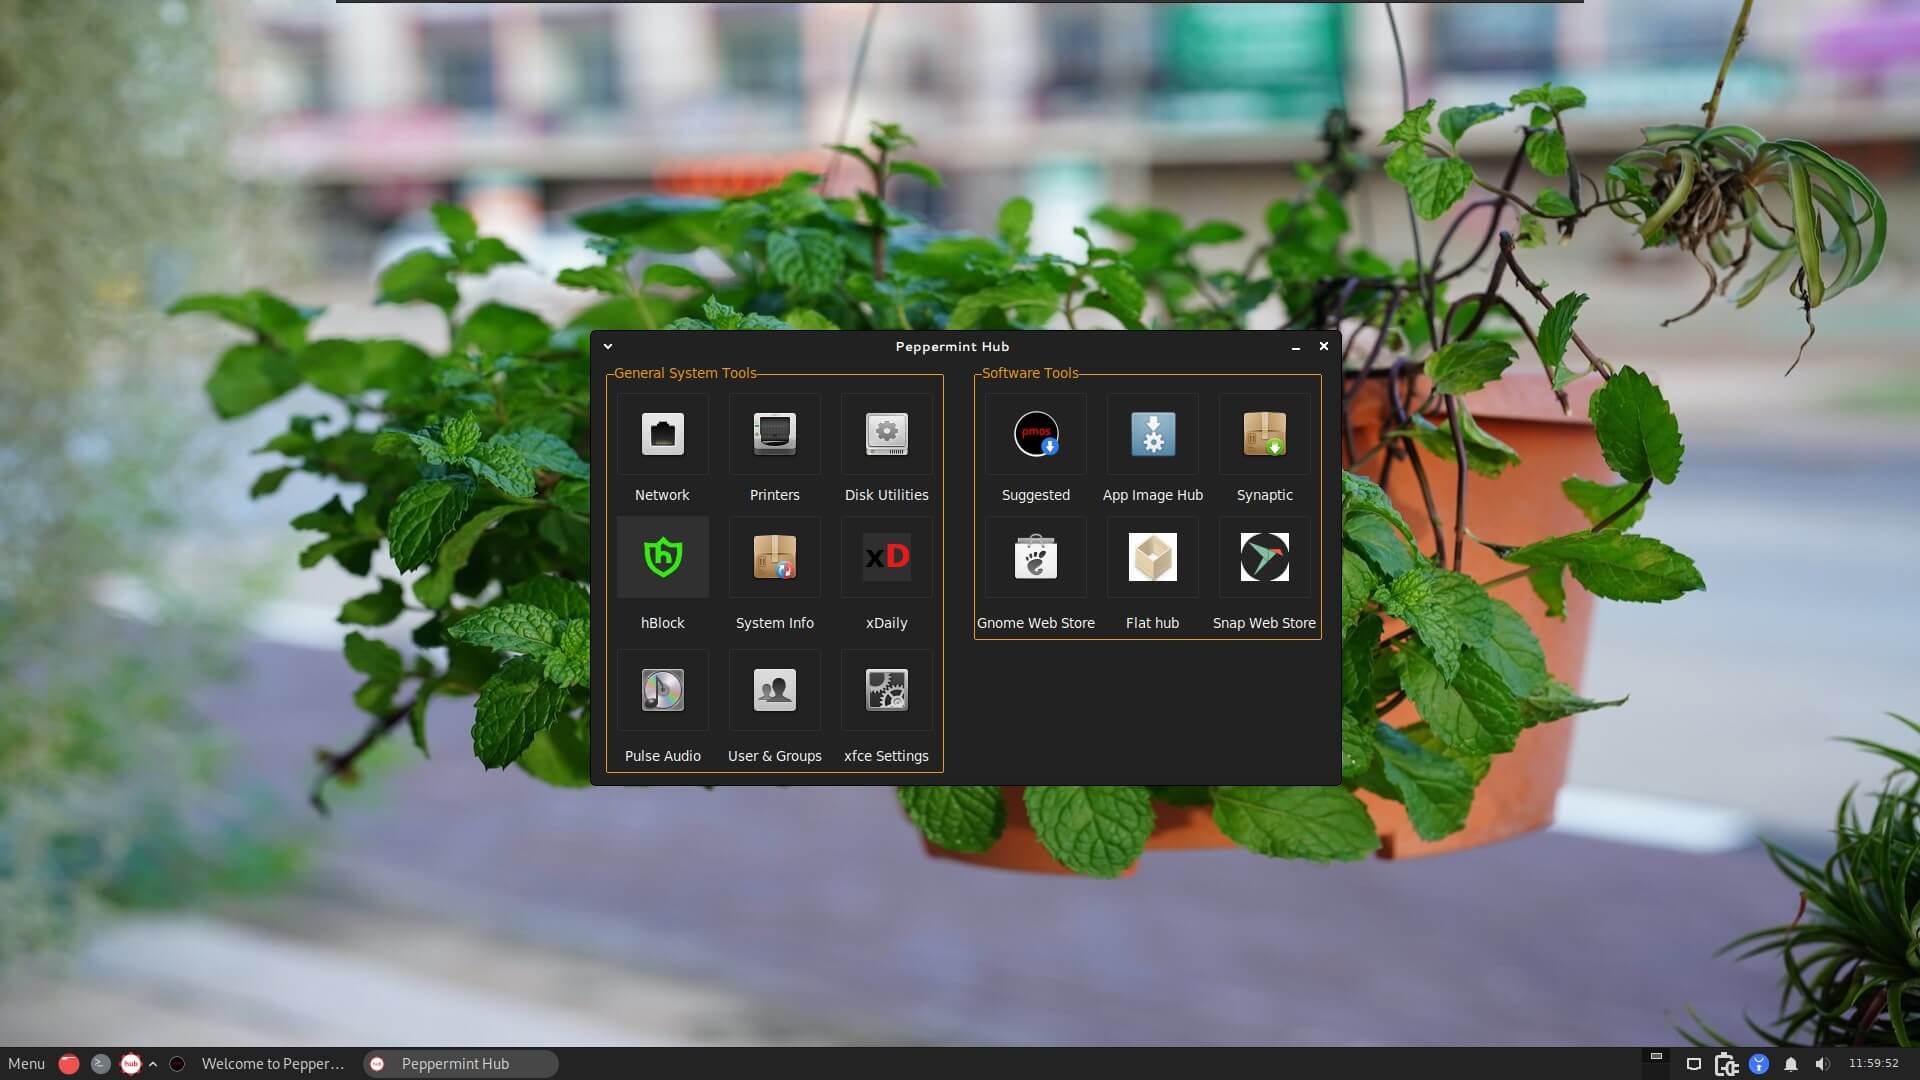This screenshot has width=1920, height=1080.
Task: Open the hBlock ad-blocker tool
Action: coord(662,557)
